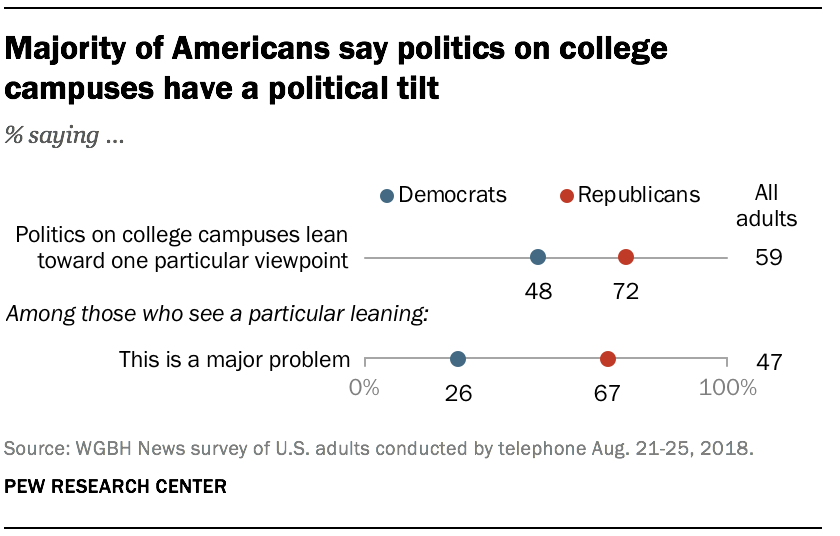840x536 pixels.
Task: Click the PEW RESEARCH CENTER label
Action: [x=116, y=487]
